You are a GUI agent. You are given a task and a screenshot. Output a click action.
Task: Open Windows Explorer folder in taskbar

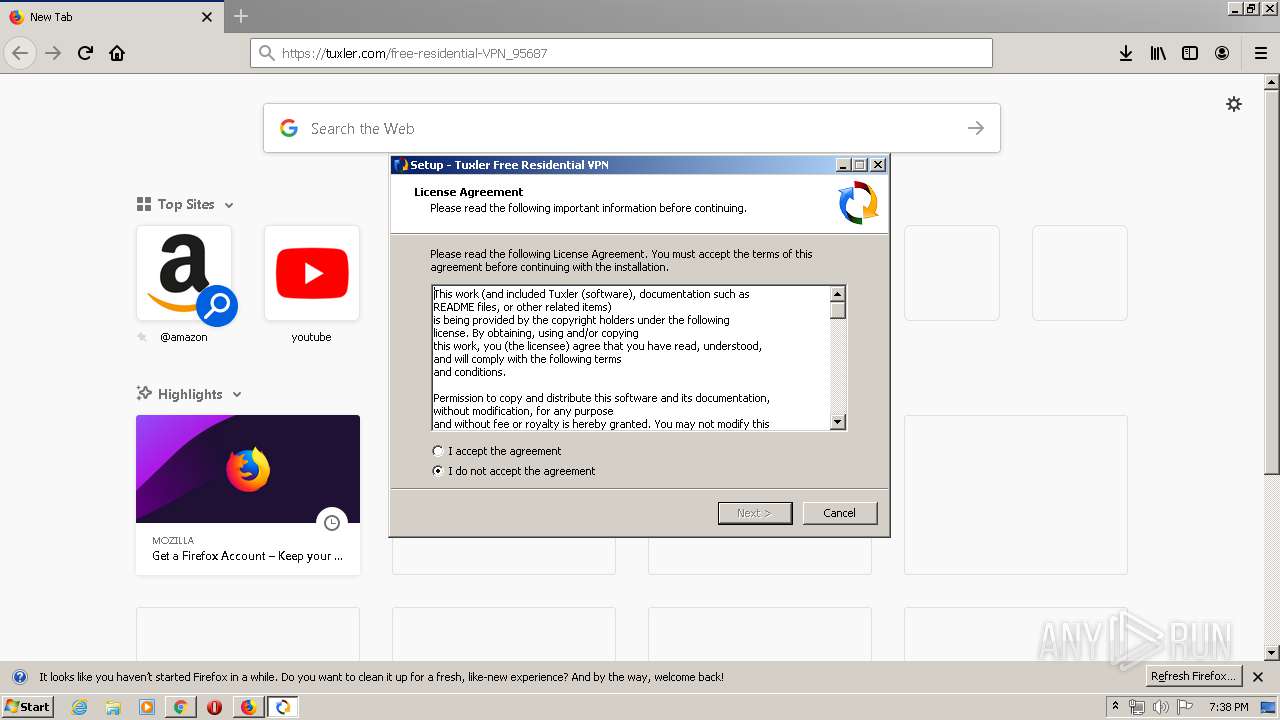(113, 707)
